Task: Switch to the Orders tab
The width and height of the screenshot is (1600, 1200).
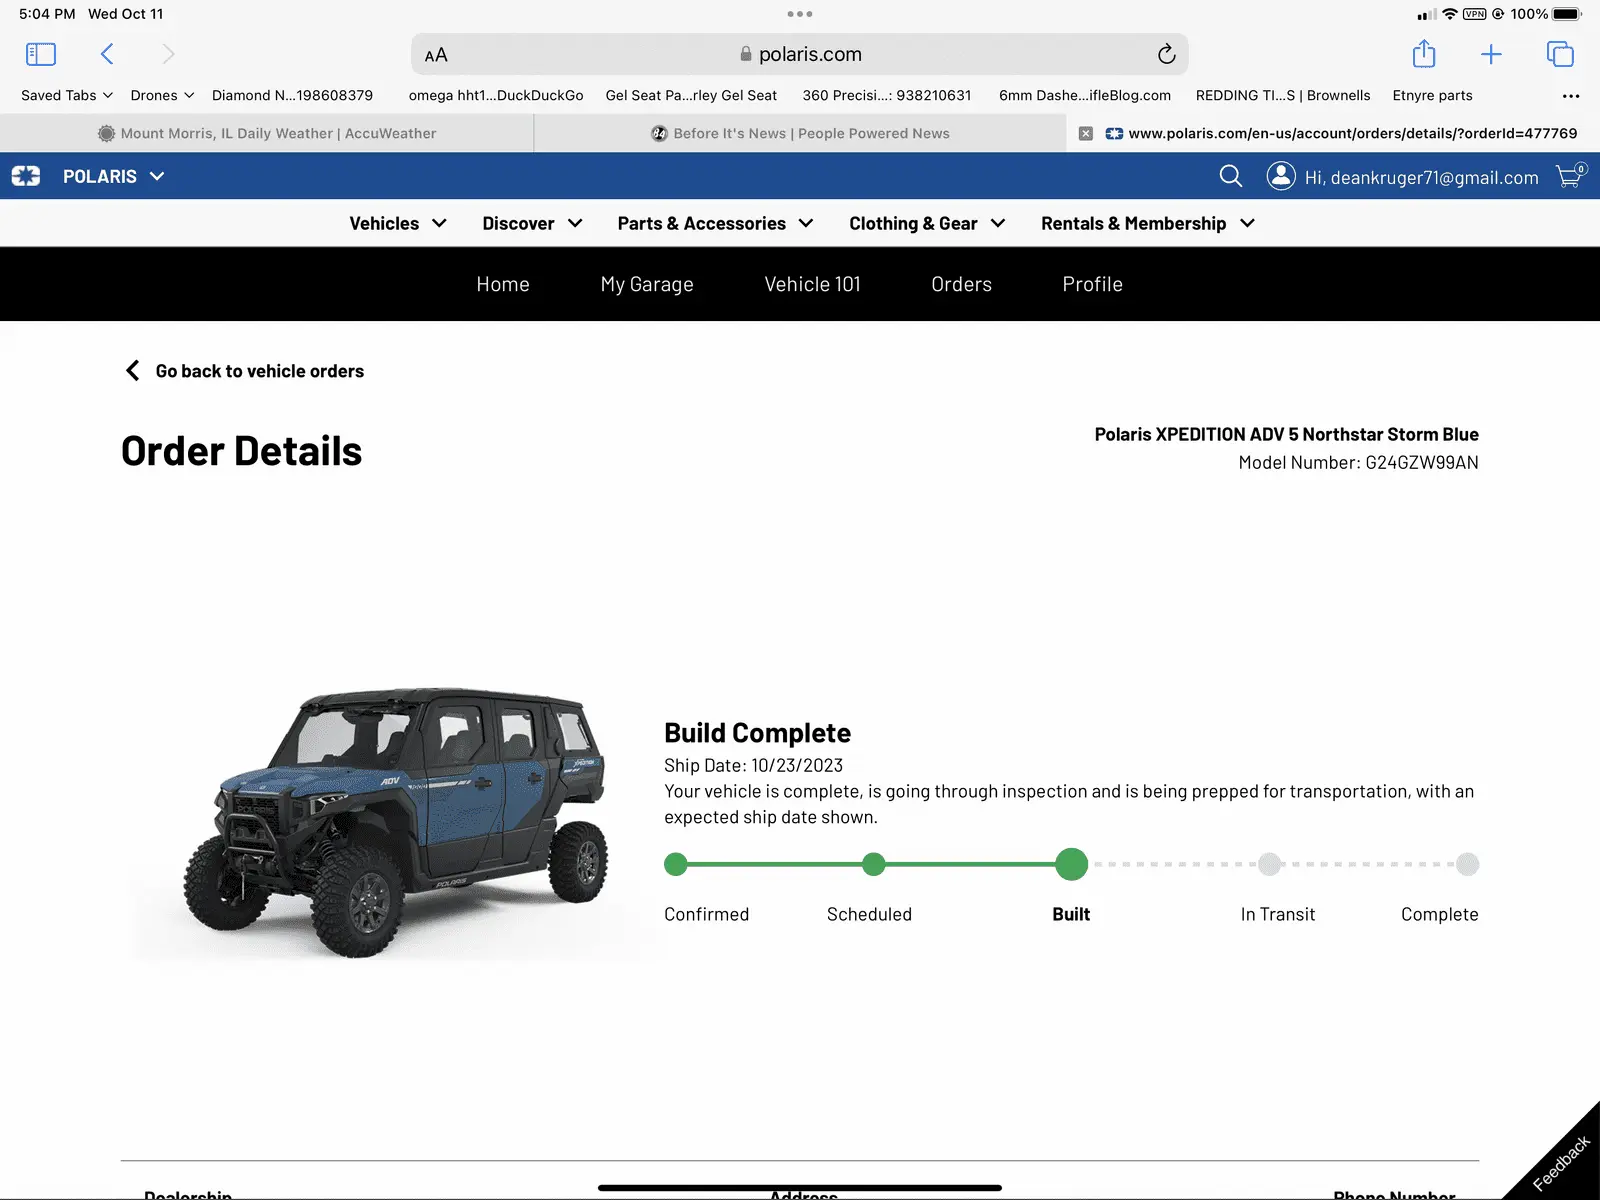Action: pos(961,284)
